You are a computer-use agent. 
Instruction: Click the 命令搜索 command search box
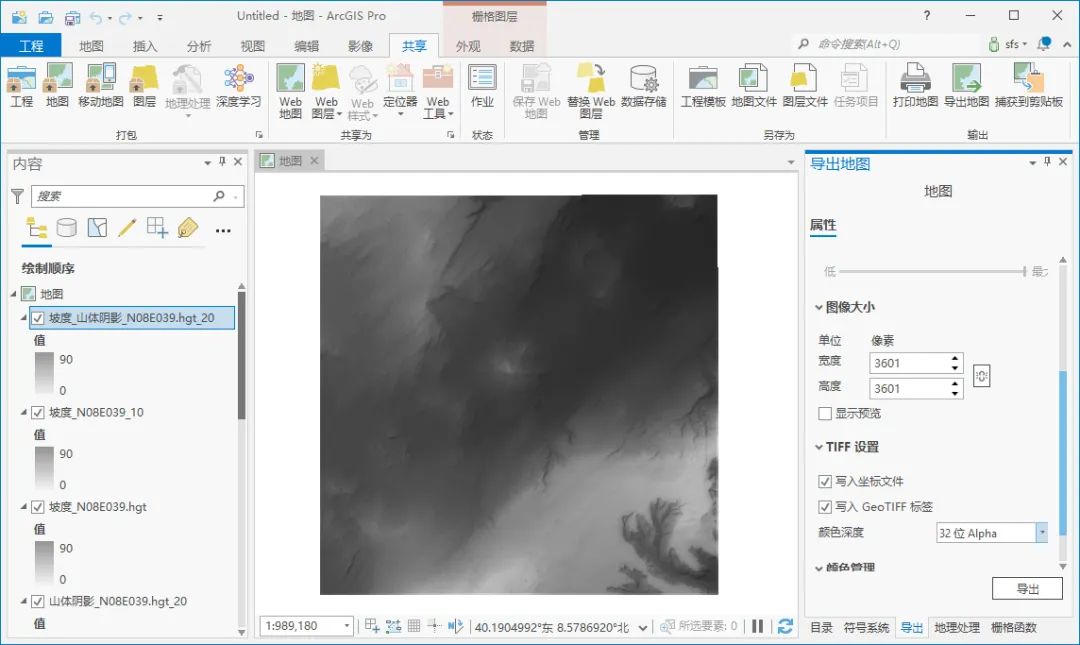tap(887, 44)
